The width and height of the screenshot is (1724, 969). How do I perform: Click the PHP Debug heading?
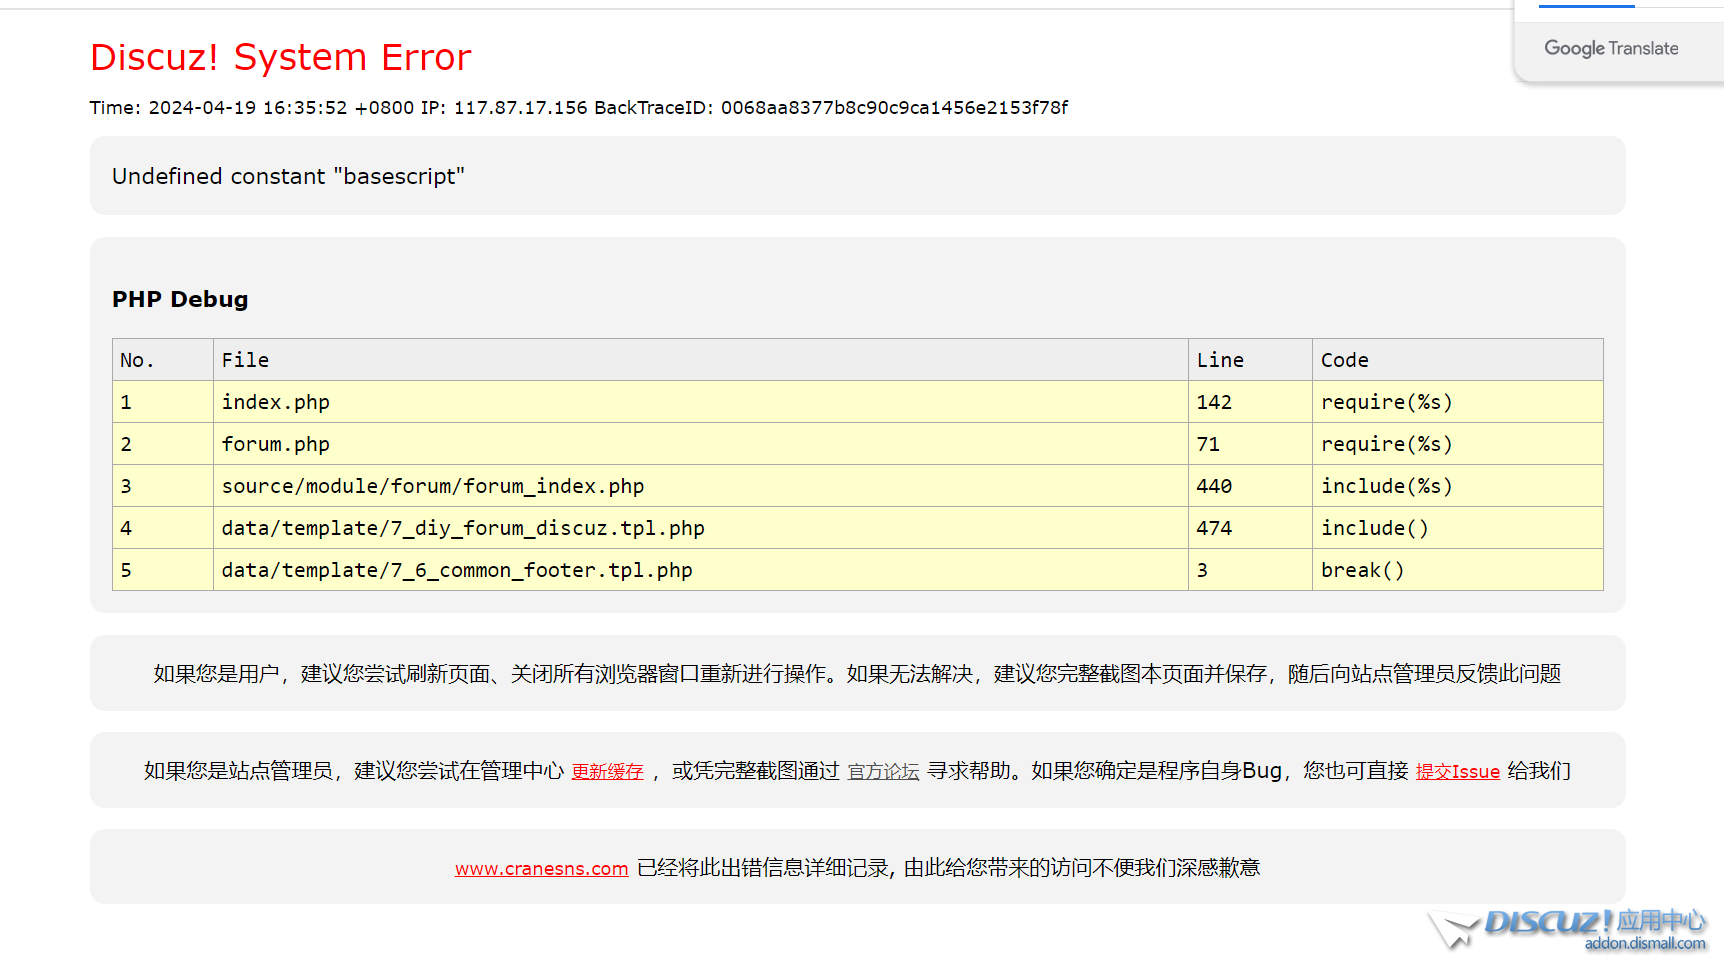click(x=180, y=299)
